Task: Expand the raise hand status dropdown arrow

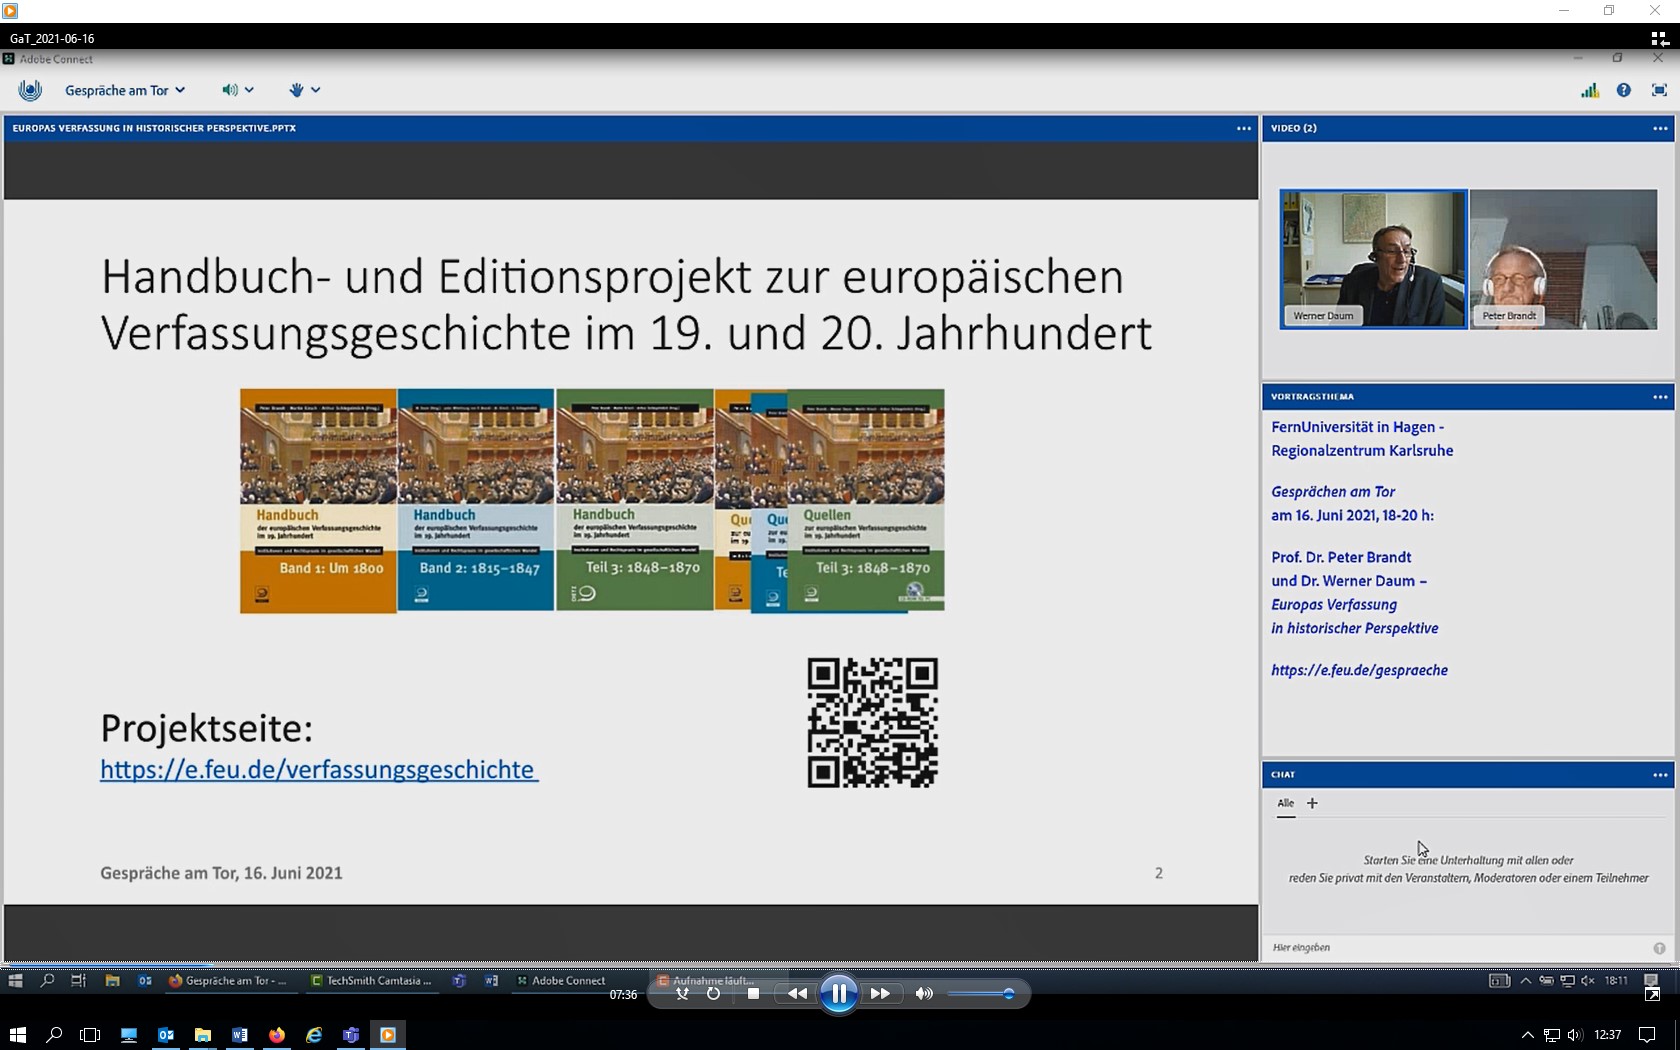Action: point(316,90)
